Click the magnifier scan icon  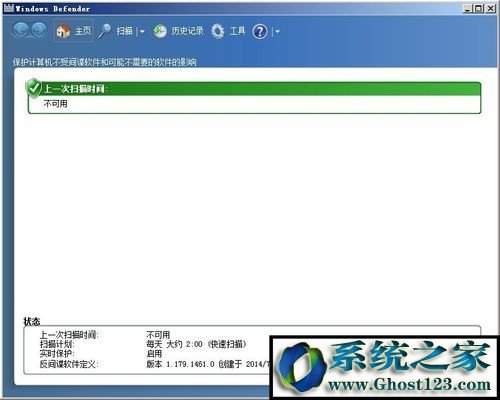[x=105, y=31]
